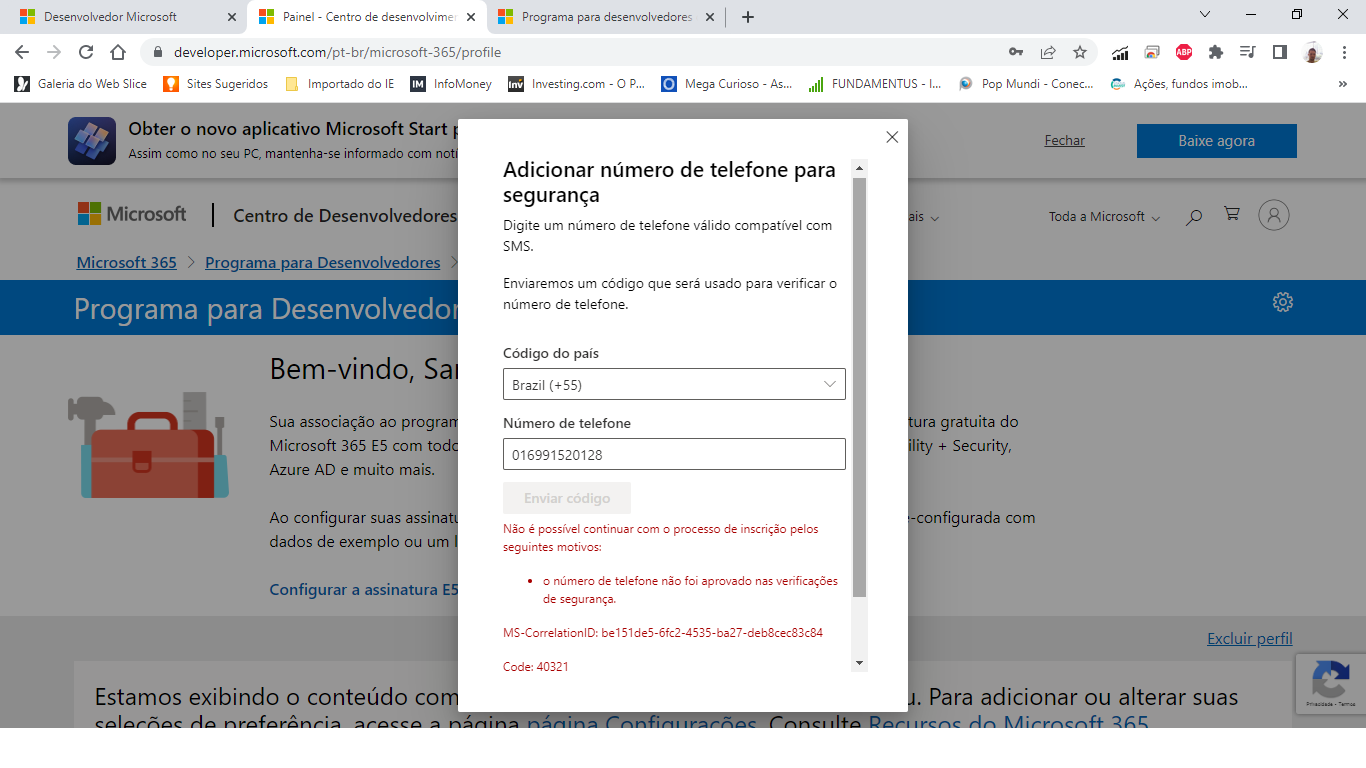Viewport: 1366px width, 768px height.
Task: Click the browser back arrow
Action: click(22, 52)
